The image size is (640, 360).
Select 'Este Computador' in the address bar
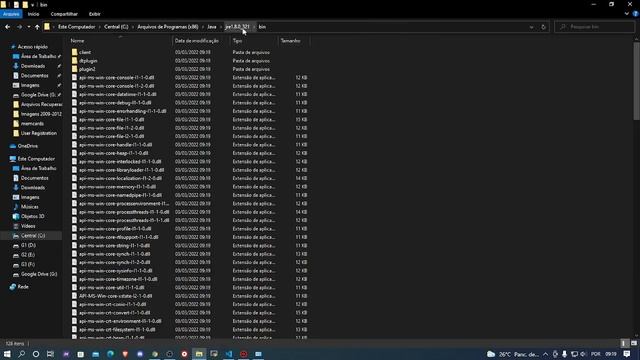click(x=76, y=27)
